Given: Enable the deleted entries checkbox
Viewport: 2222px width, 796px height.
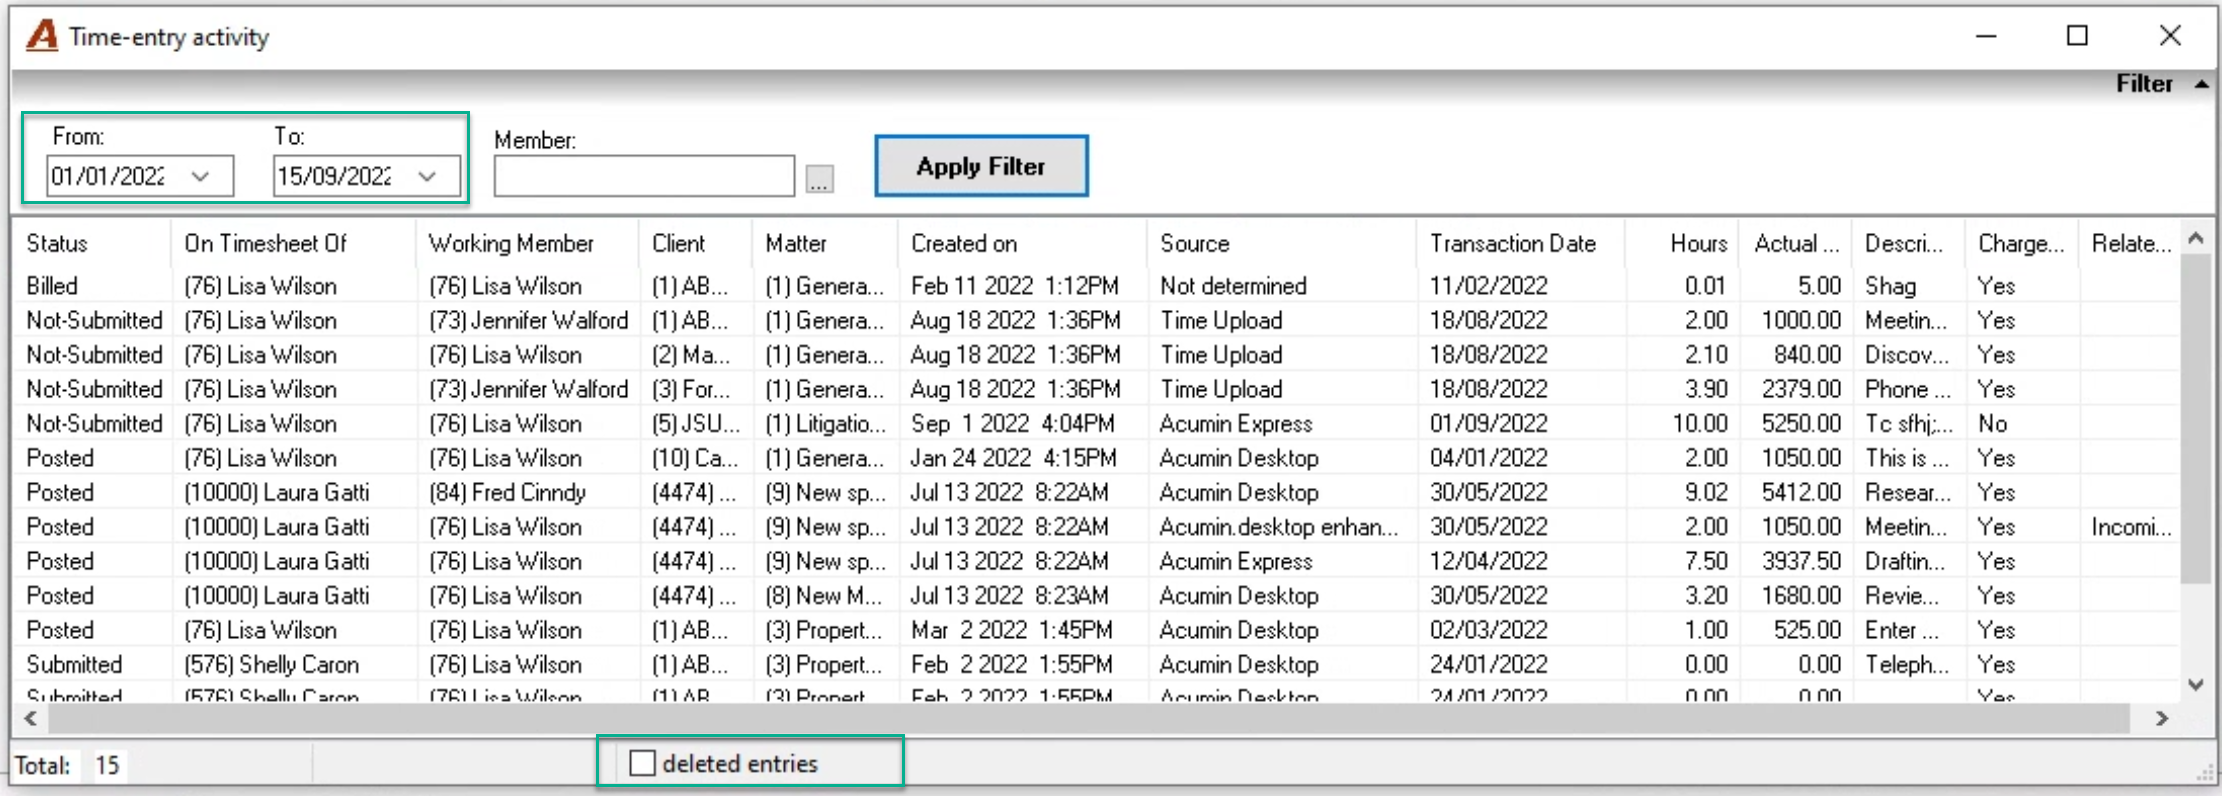Looking at the screenshot, I should [x=642, y=764].
